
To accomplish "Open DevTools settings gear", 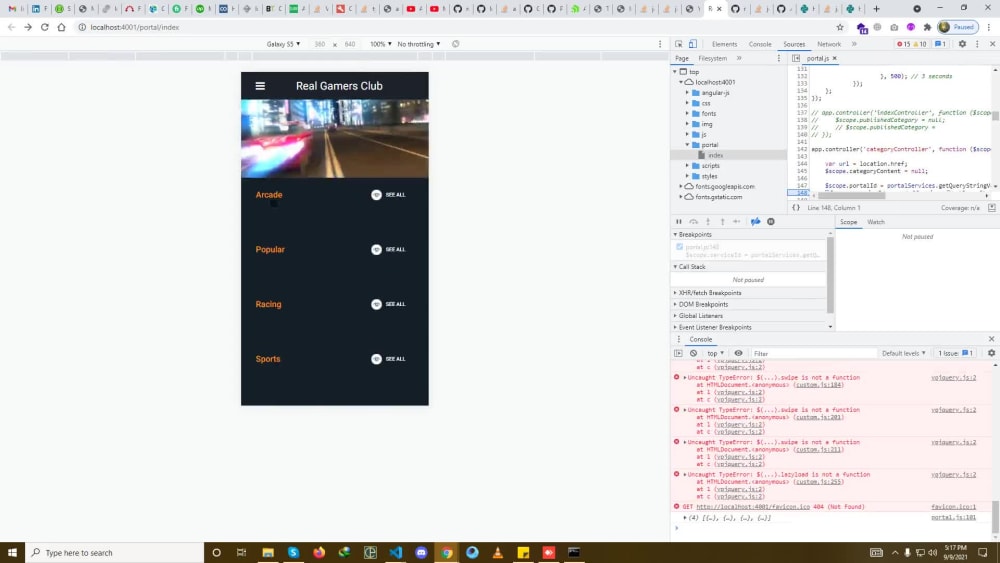I will 962,44.
